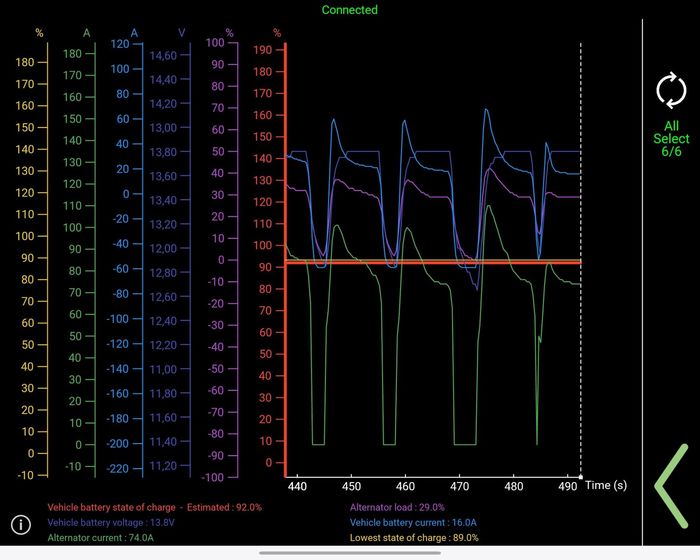Open the info icon
The width and height of the screenshot is (700, 560).
coord(21,524)
